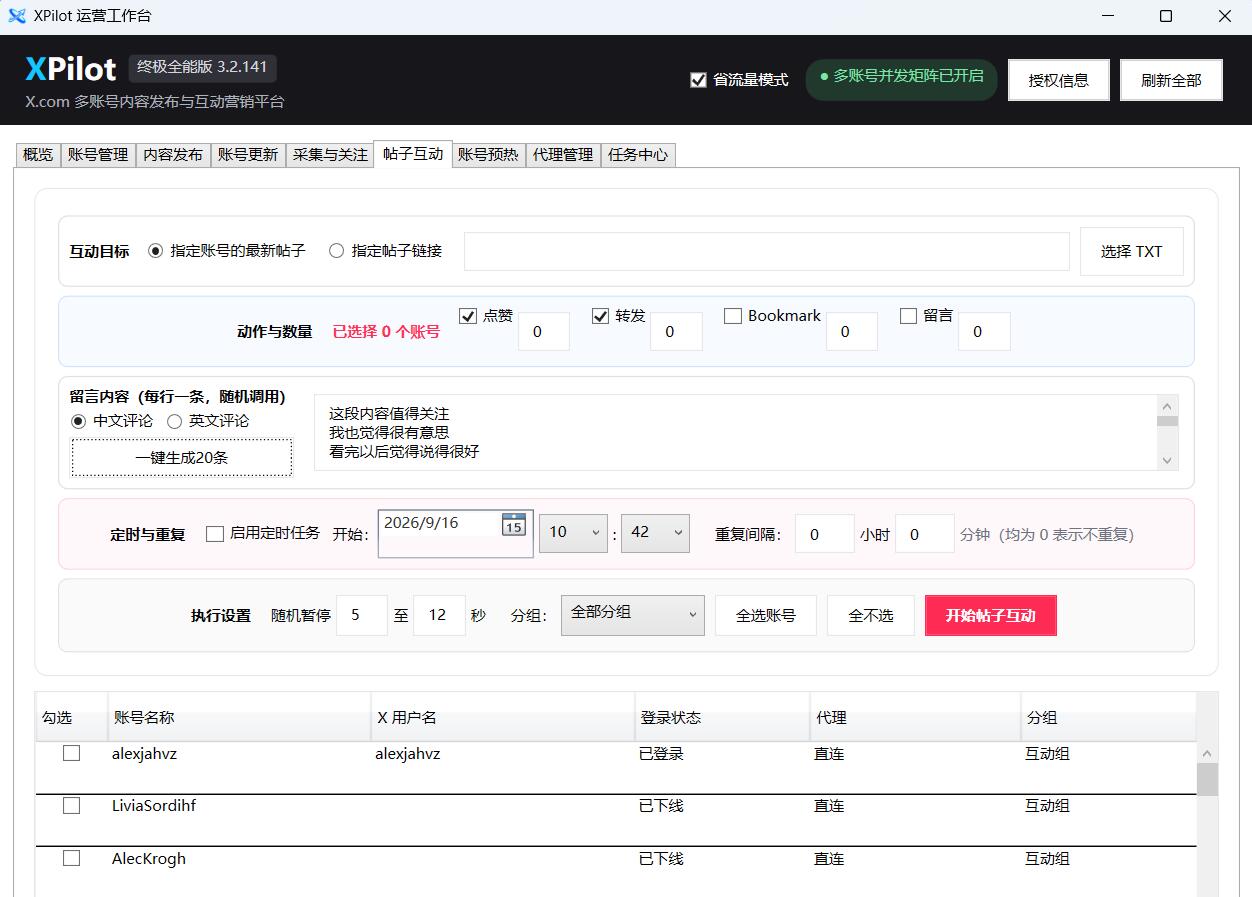
Task: Click the 开始帖子互动 button
Action: pyautogui.click(x=990, y=615)
